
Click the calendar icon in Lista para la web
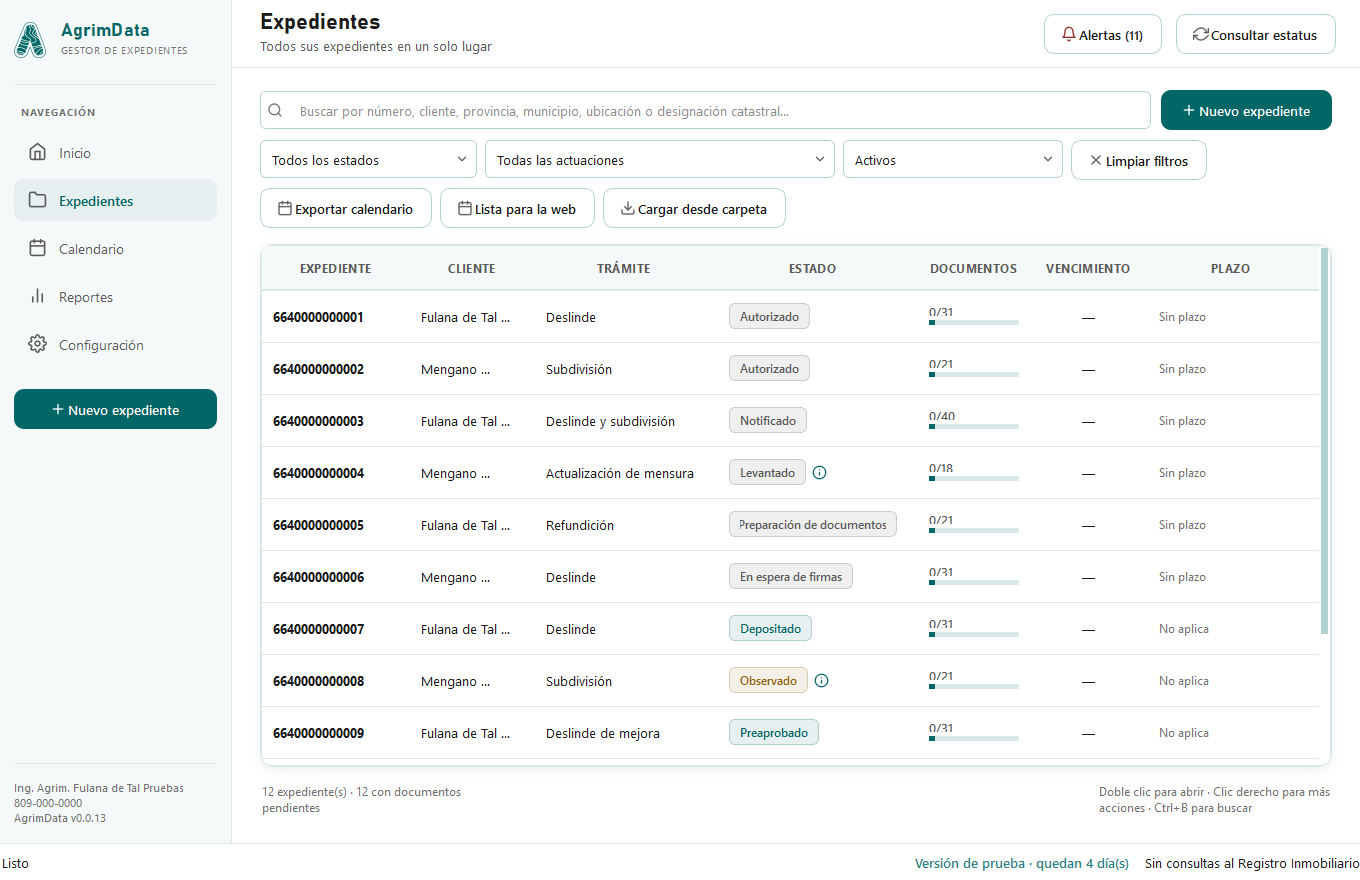pos(465,209)
